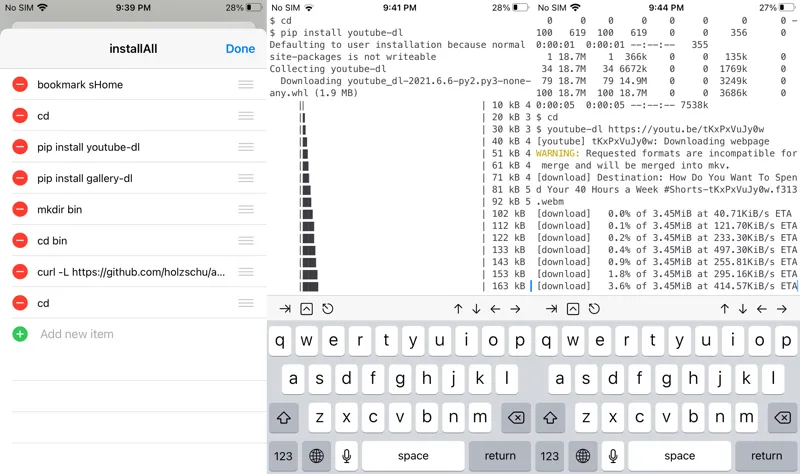Tap Done in the installAll editor

pyautogui.click(x=240, y=48)
